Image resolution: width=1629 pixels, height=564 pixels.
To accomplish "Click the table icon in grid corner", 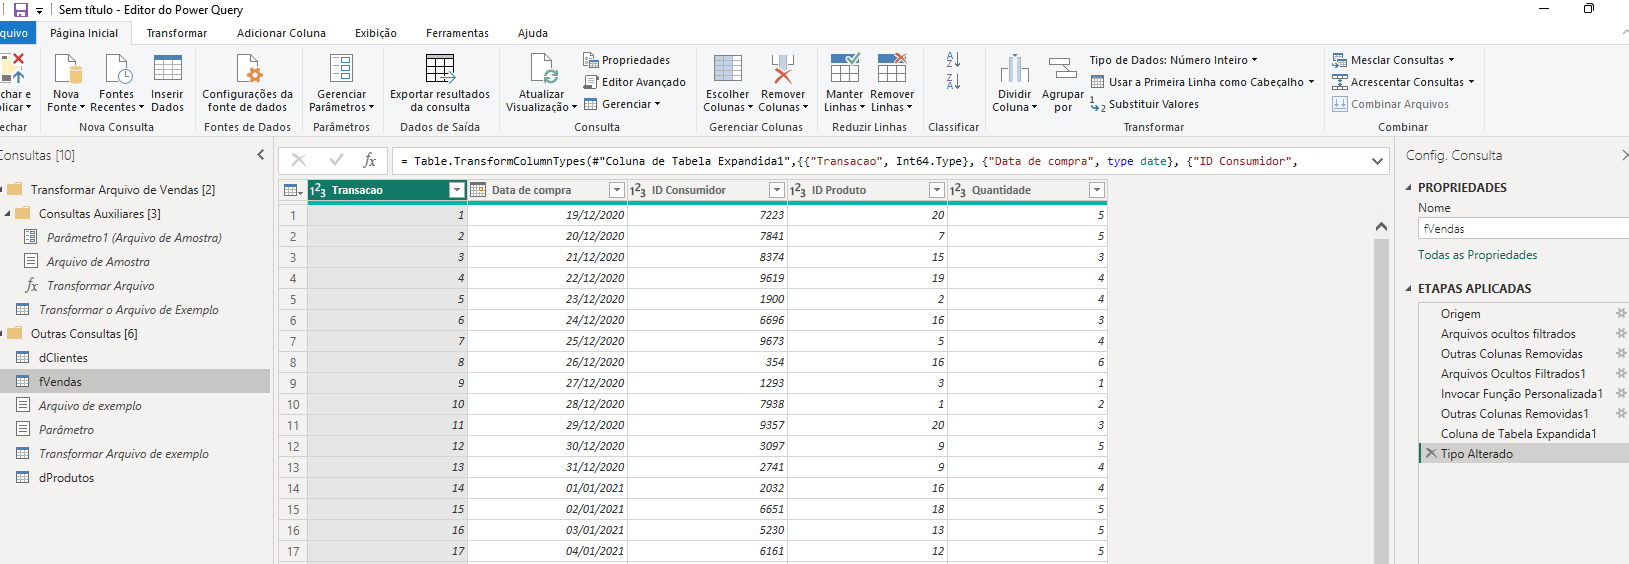I will point(292,190).
